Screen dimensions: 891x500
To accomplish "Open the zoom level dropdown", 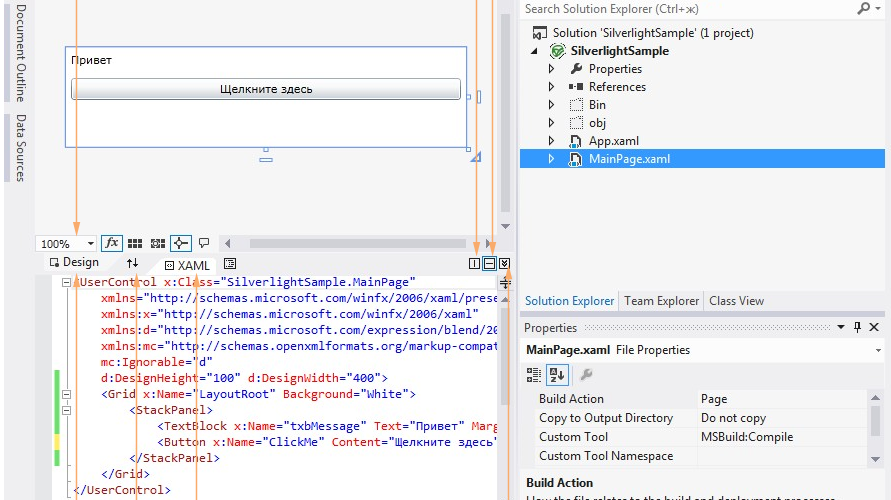I will click(x=91, y=244).
